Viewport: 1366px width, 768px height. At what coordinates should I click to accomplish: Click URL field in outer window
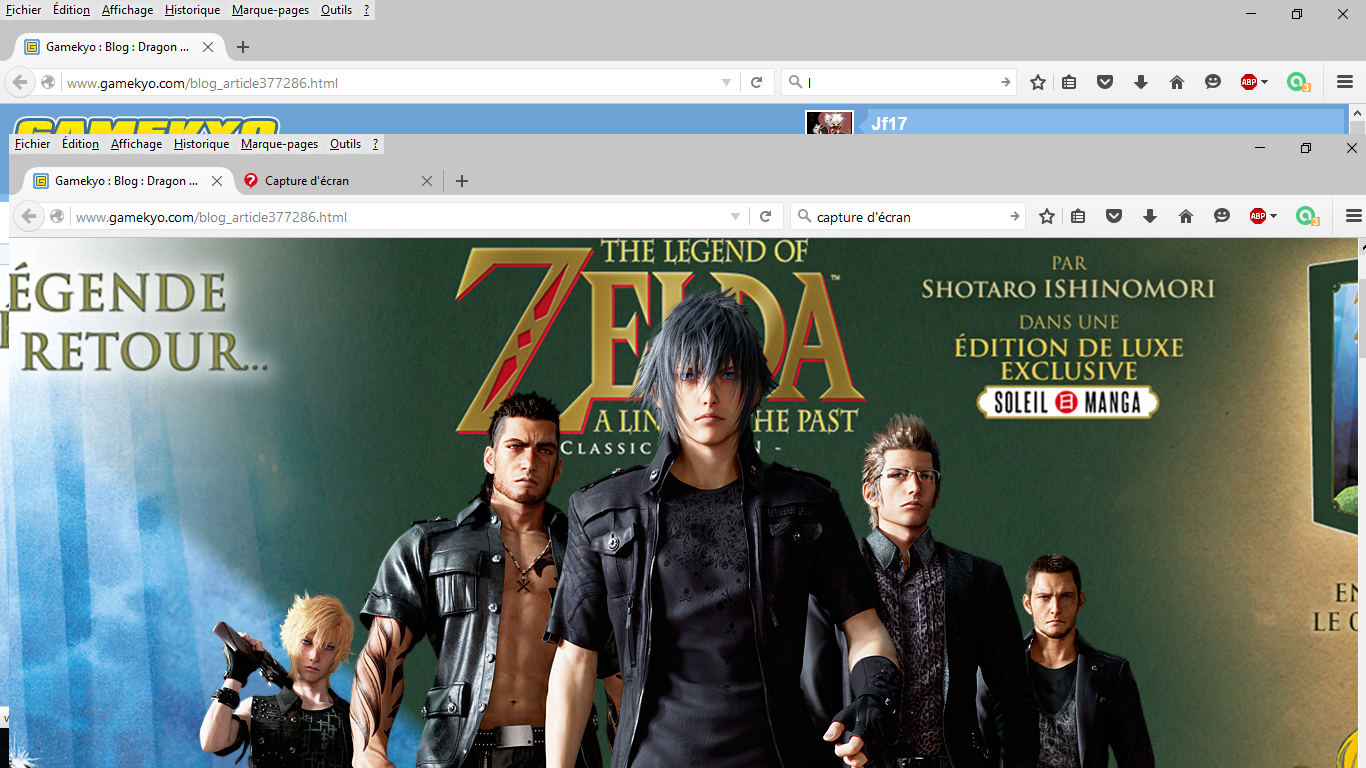pos(390,83)
